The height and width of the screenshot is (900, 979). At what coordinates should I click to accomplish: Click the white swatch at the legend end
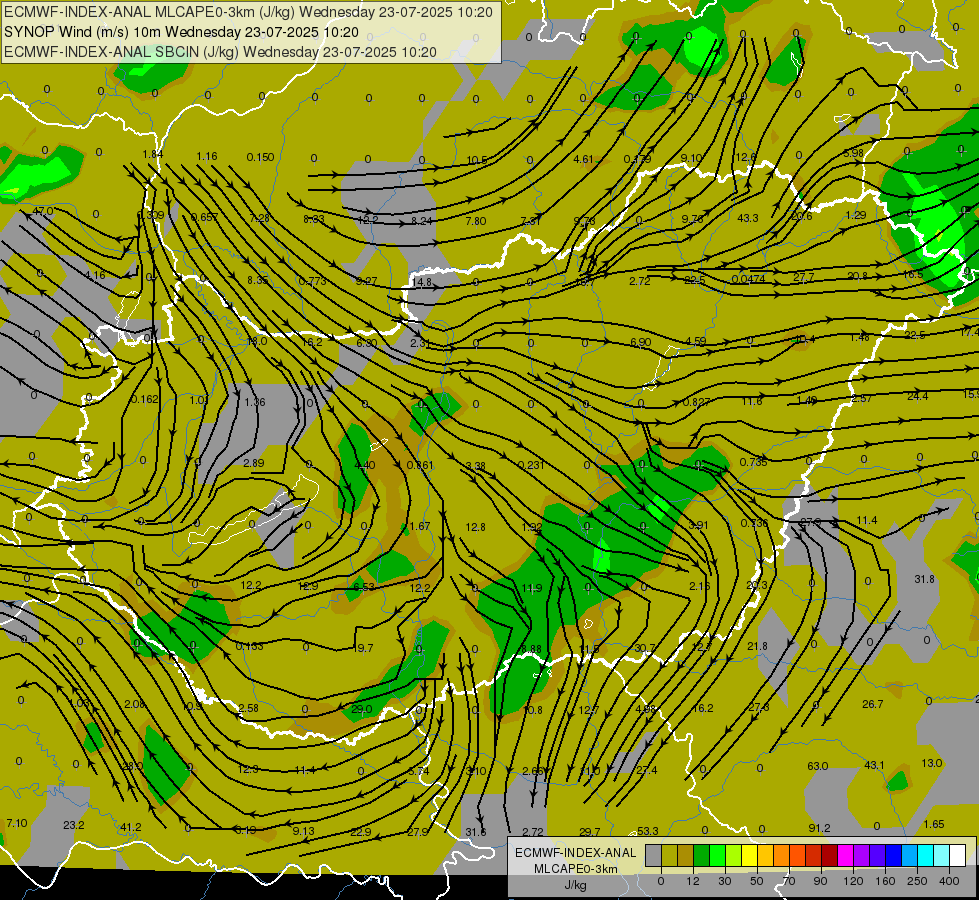click(958, 855)
